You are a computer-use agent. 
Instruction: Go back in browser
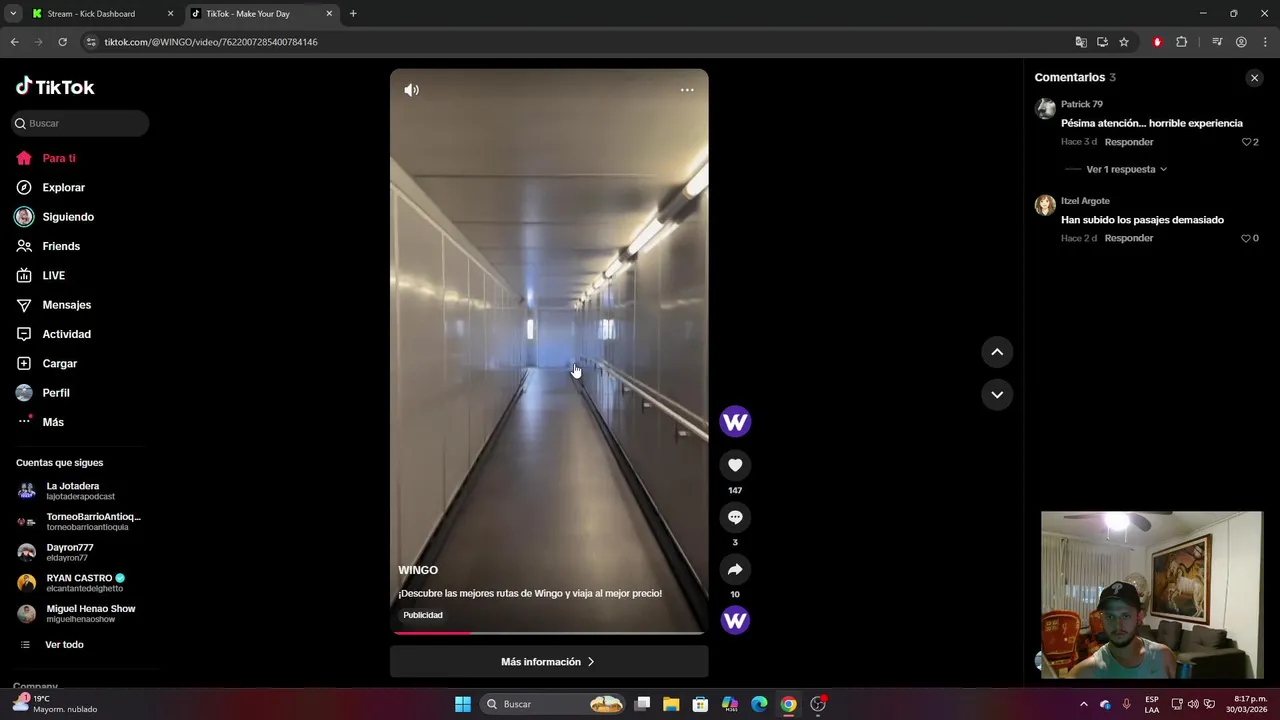click(14, 42)
